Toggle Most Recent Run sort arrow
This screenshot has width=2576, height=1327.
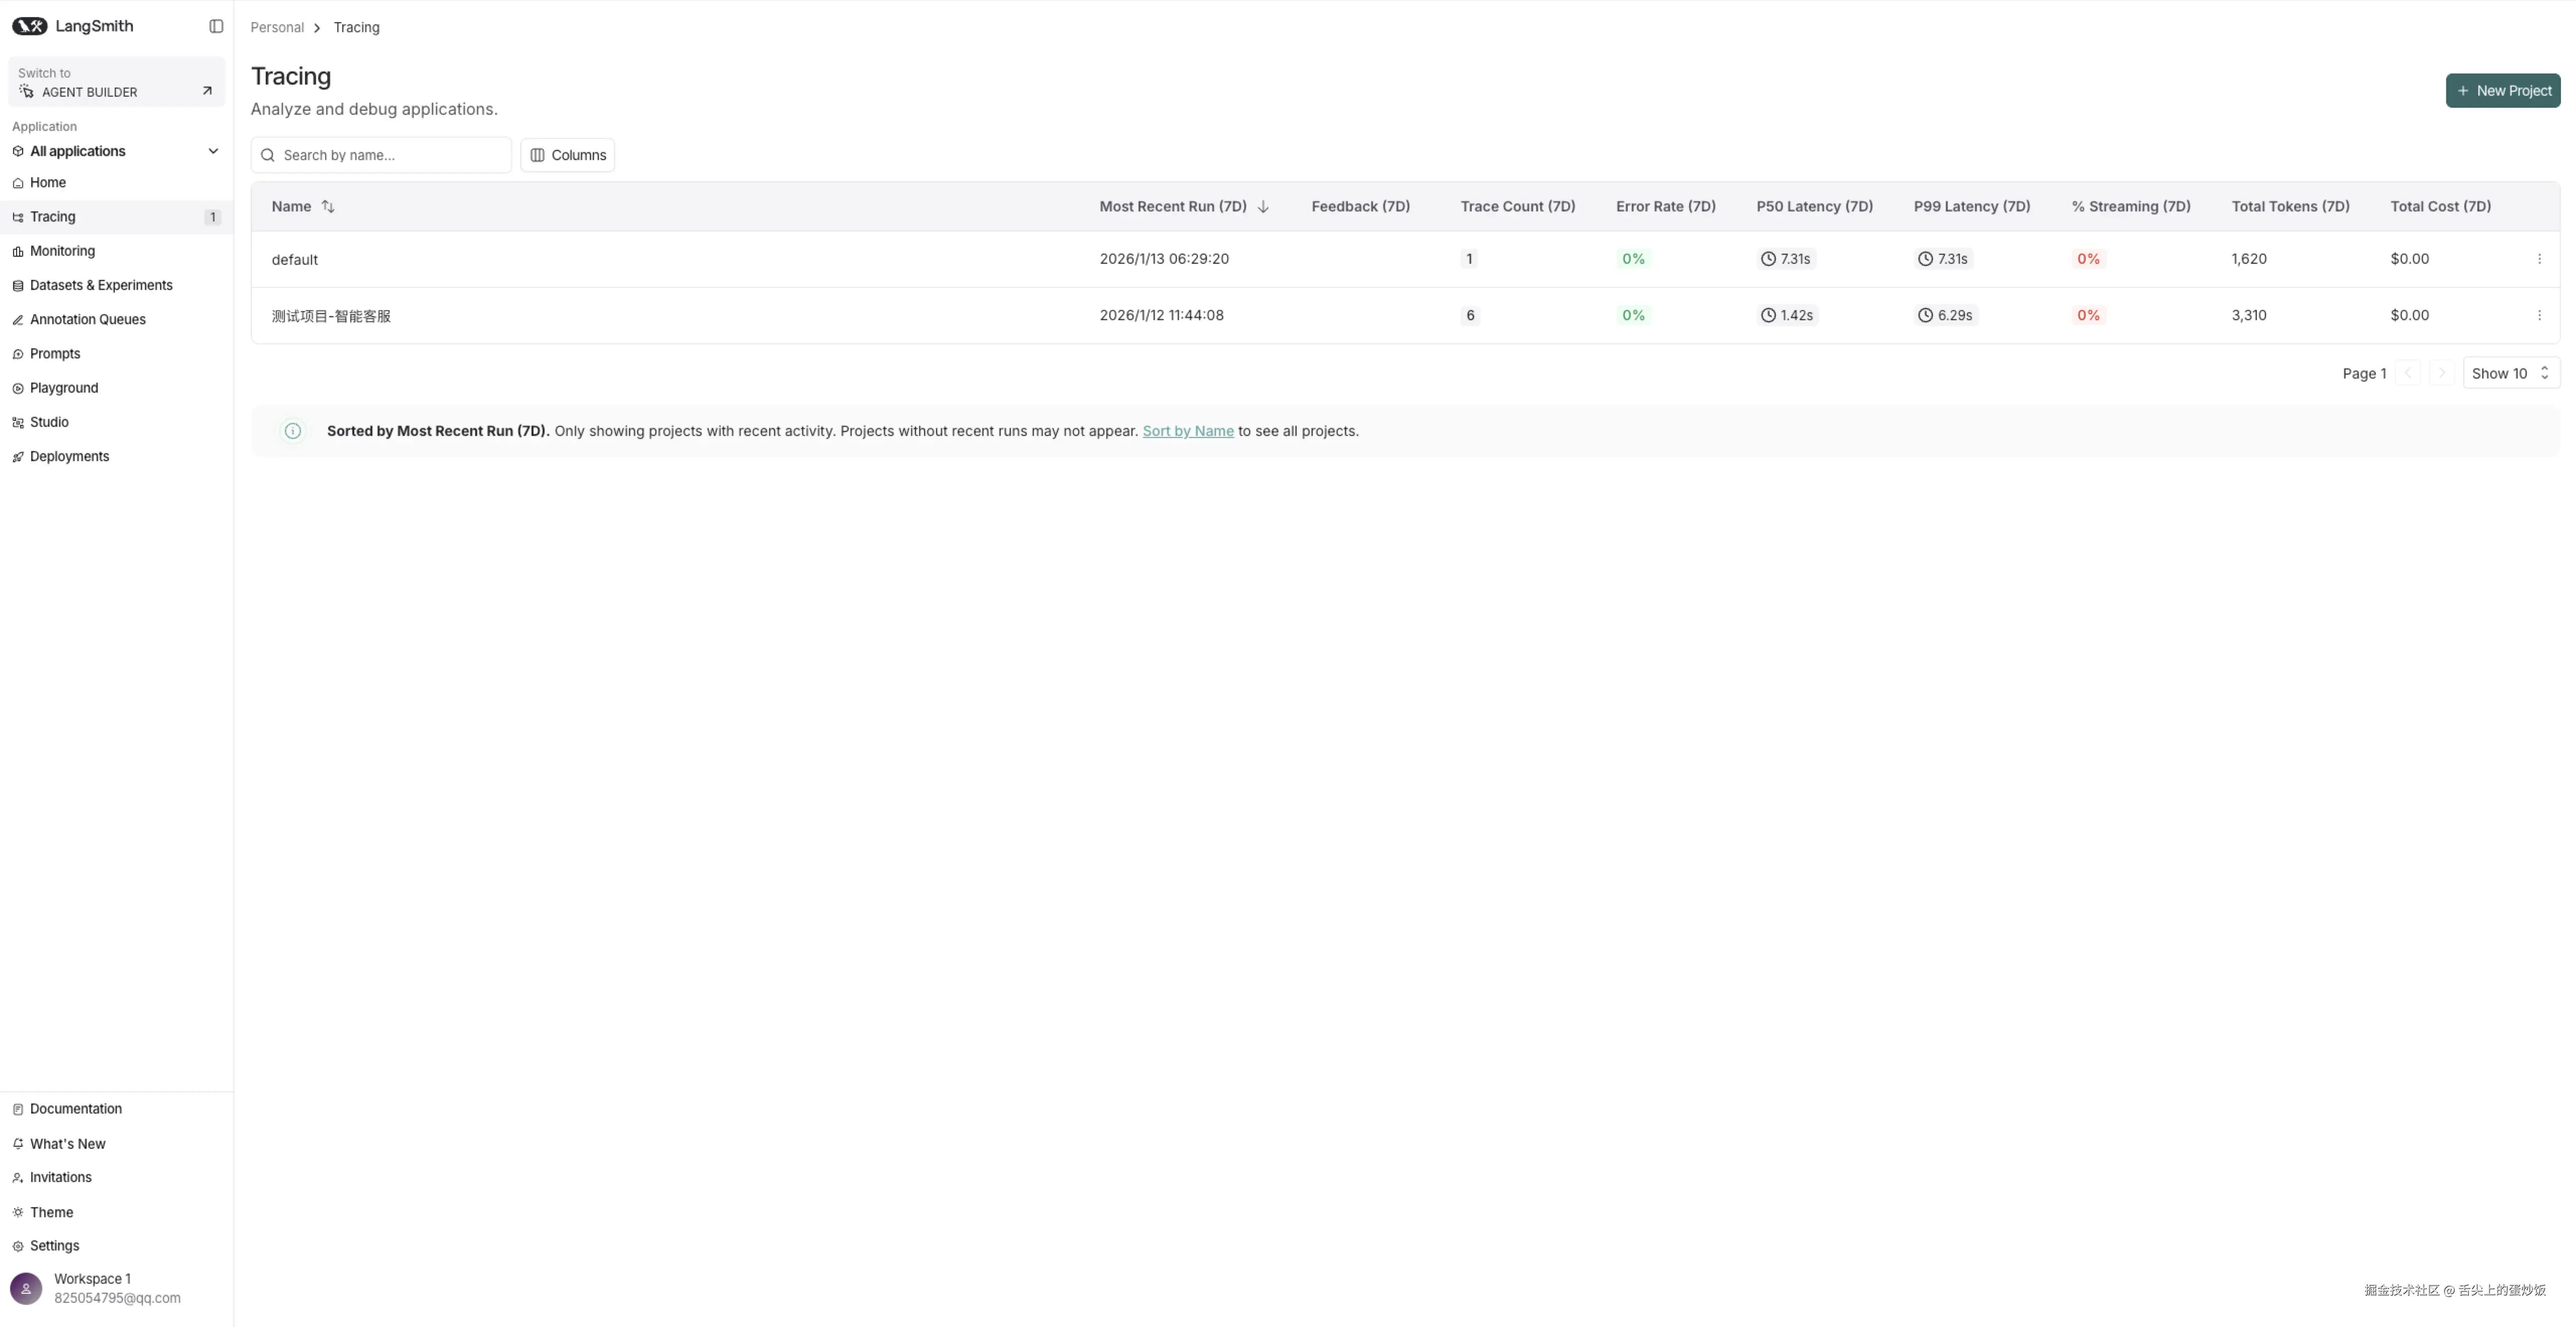1263,207
